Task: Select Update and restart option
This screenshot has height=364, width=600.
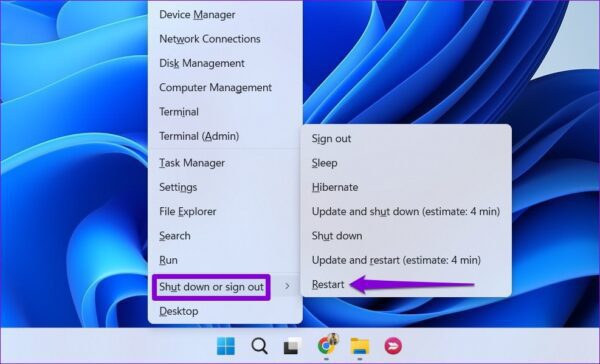Action: click(x=396, y=260)
